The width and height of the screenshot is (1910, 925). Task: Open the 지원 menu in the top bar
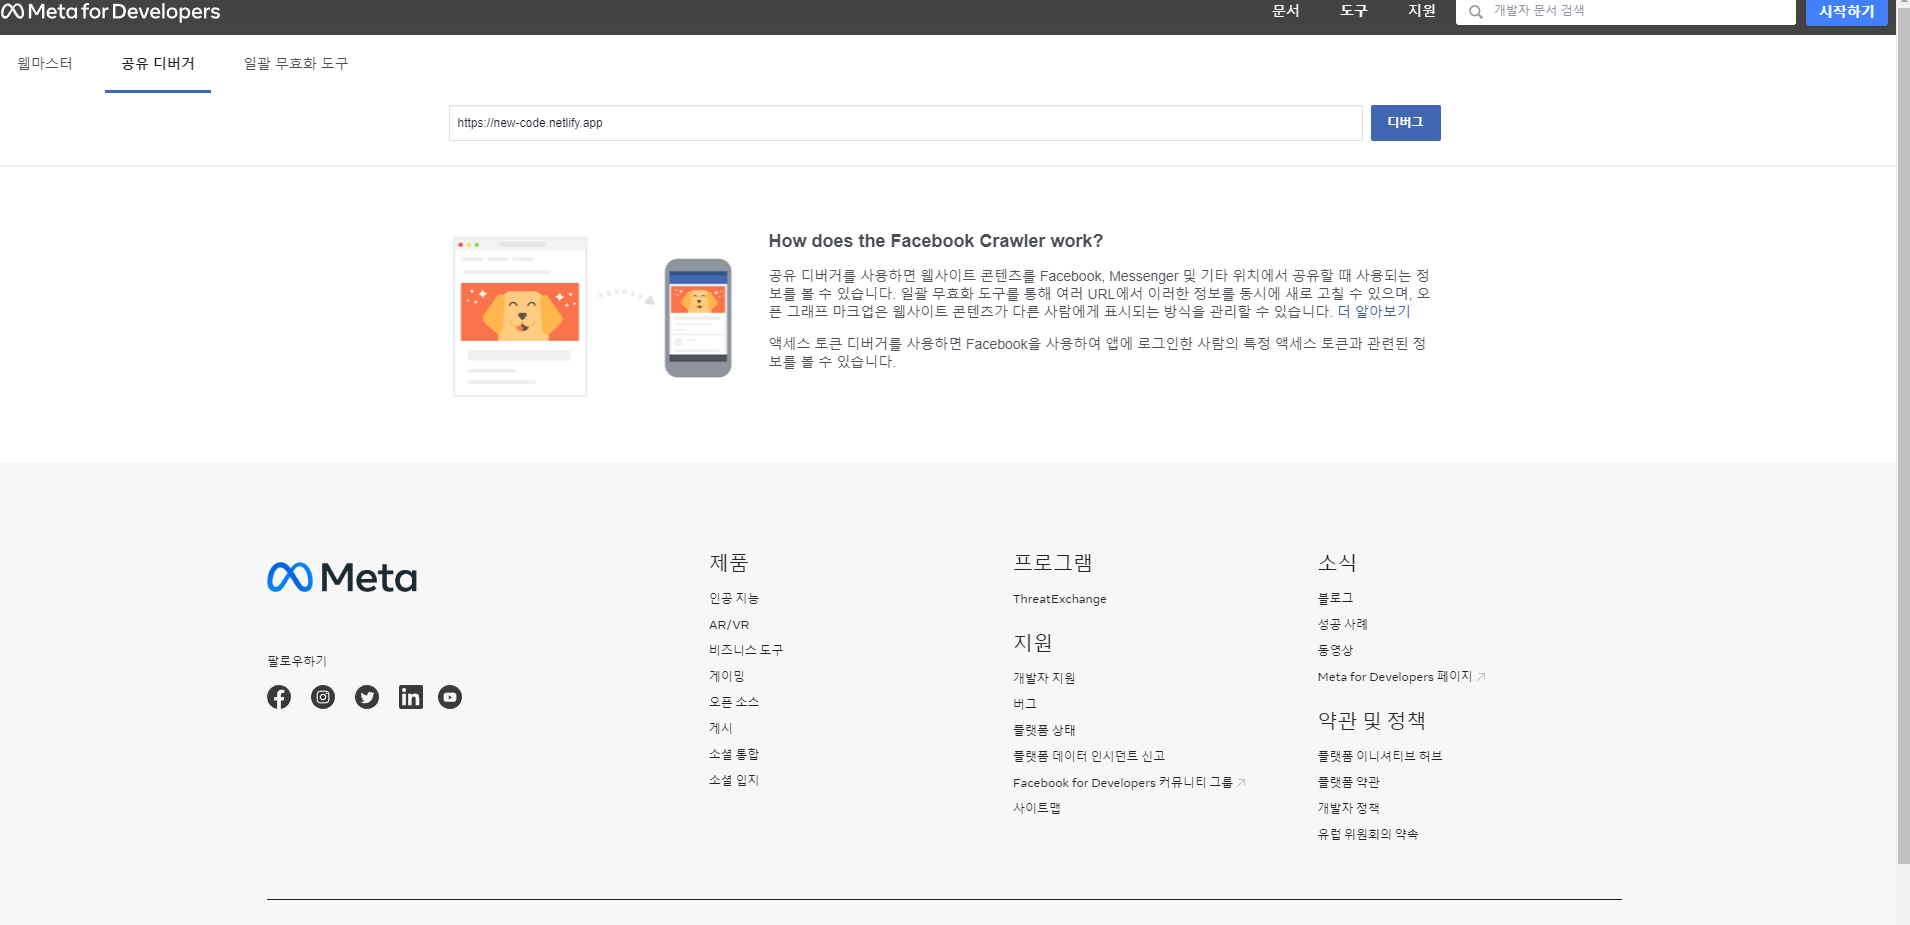click(1422, 11)
